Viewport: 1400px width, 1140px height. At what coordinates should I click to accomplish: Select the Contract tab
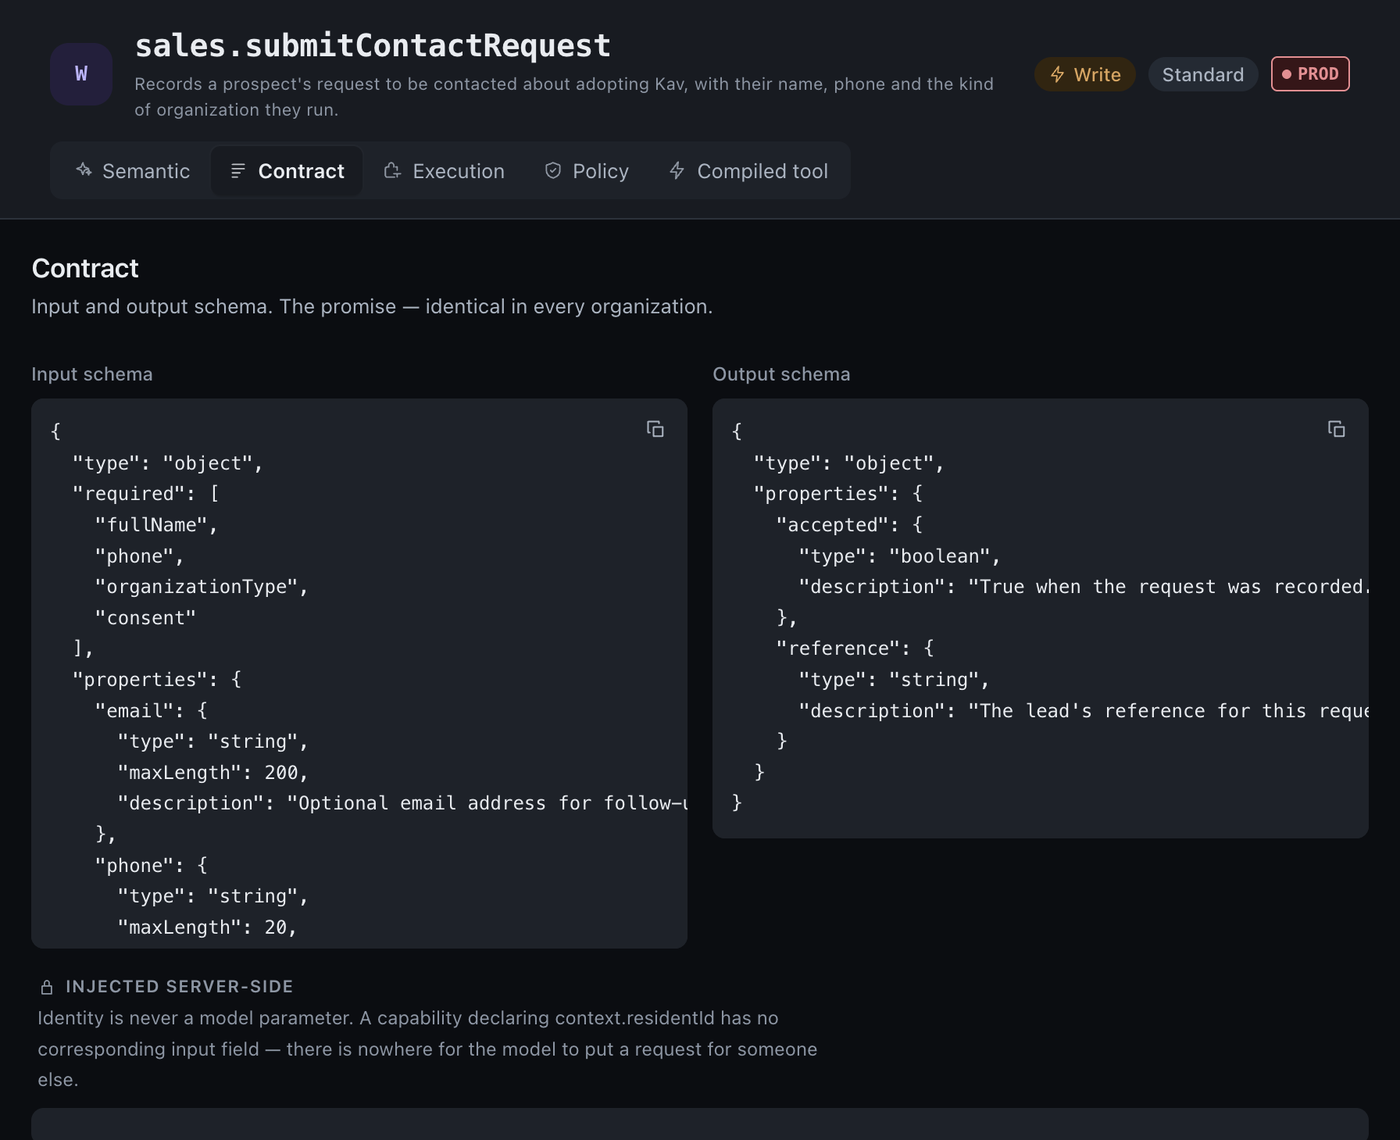[x=287, y=171]
